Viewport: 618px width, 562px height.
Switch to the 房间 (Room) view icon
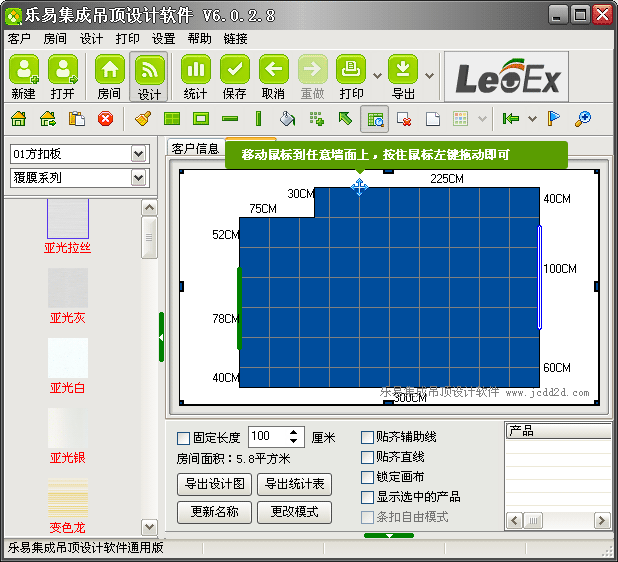110,70
